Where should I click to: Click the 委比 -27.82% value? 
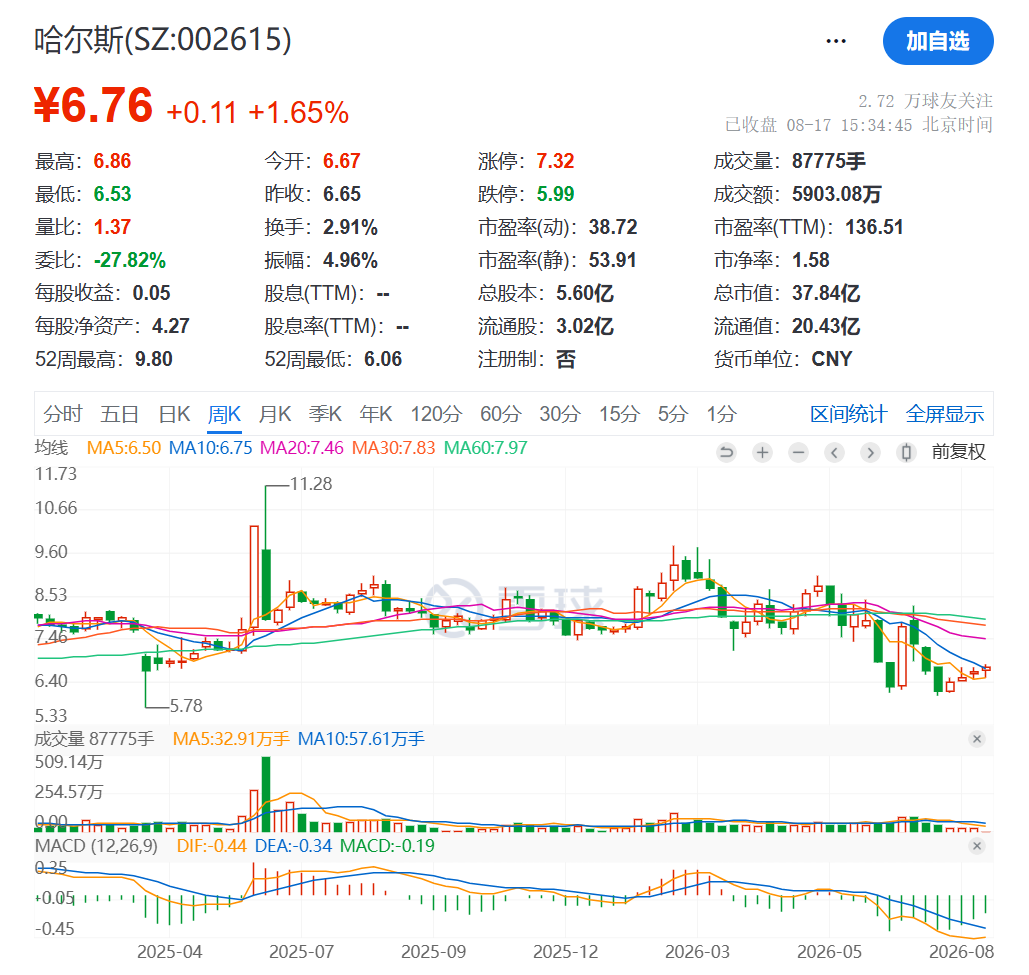(x=129, y=260)
